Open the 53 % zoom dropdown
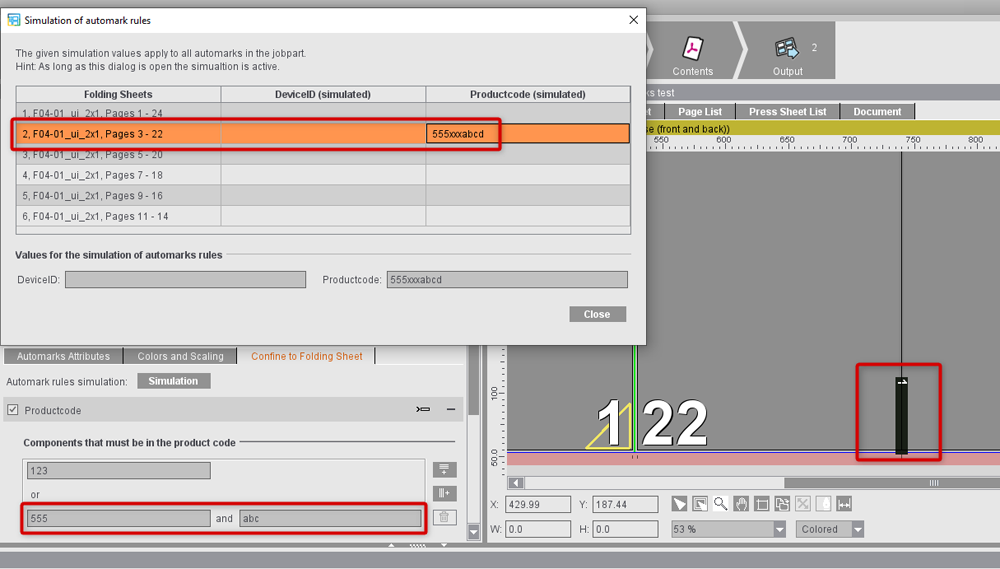Image resolution: width=1000 pixels, height=569 pixels. (779, 529)
